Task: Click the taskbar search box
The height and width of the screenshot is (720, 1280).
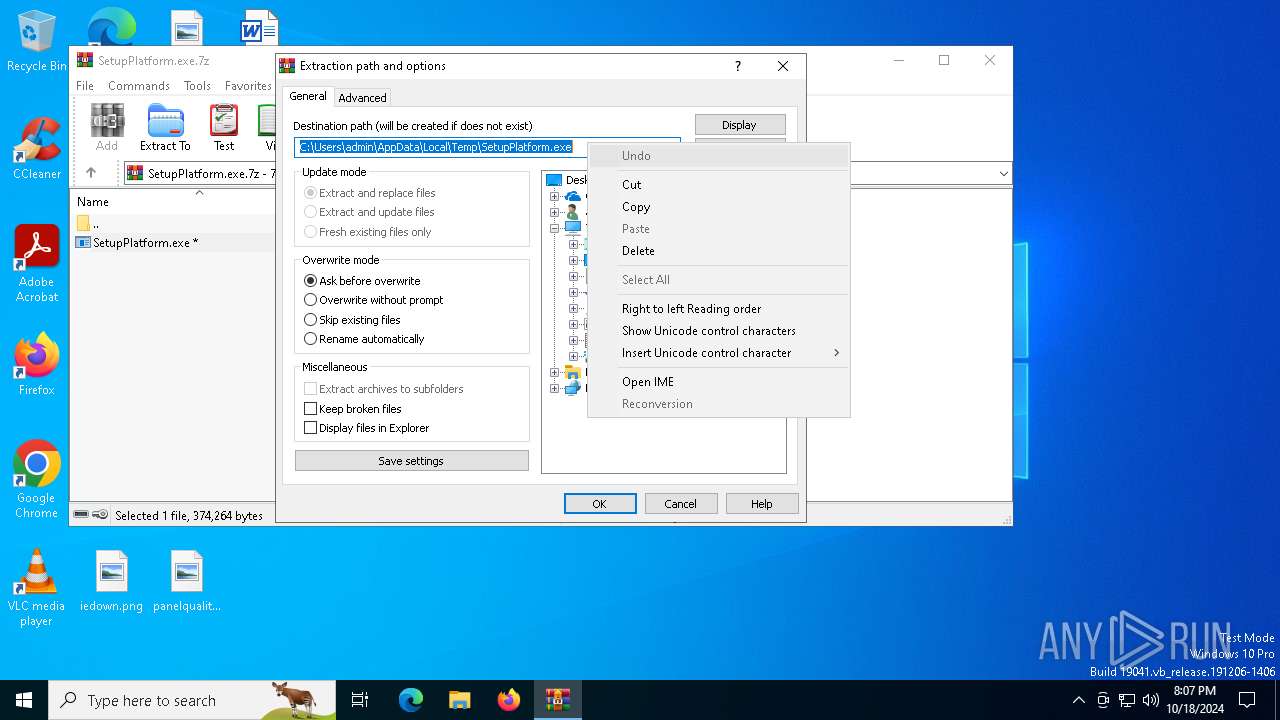Action: (192, 700)
